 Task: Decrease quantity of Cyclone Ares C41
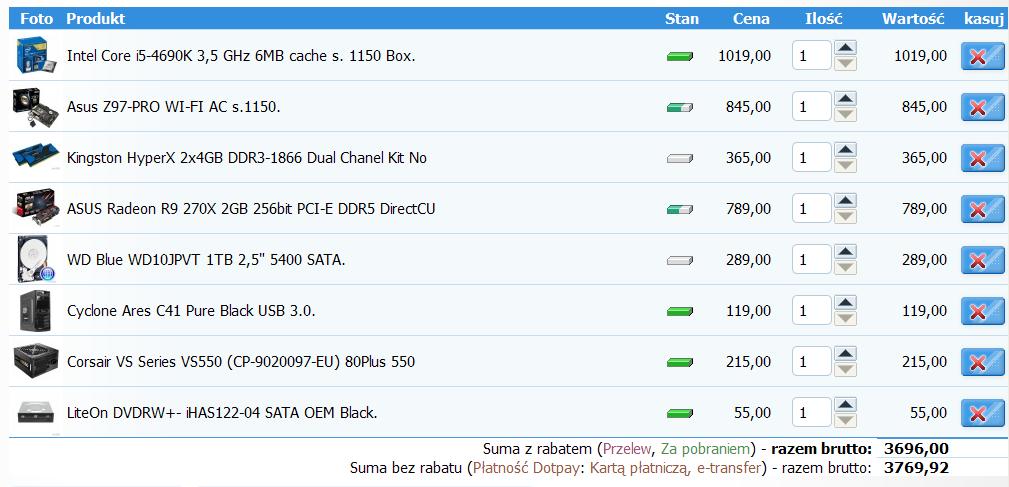(845, 318)
